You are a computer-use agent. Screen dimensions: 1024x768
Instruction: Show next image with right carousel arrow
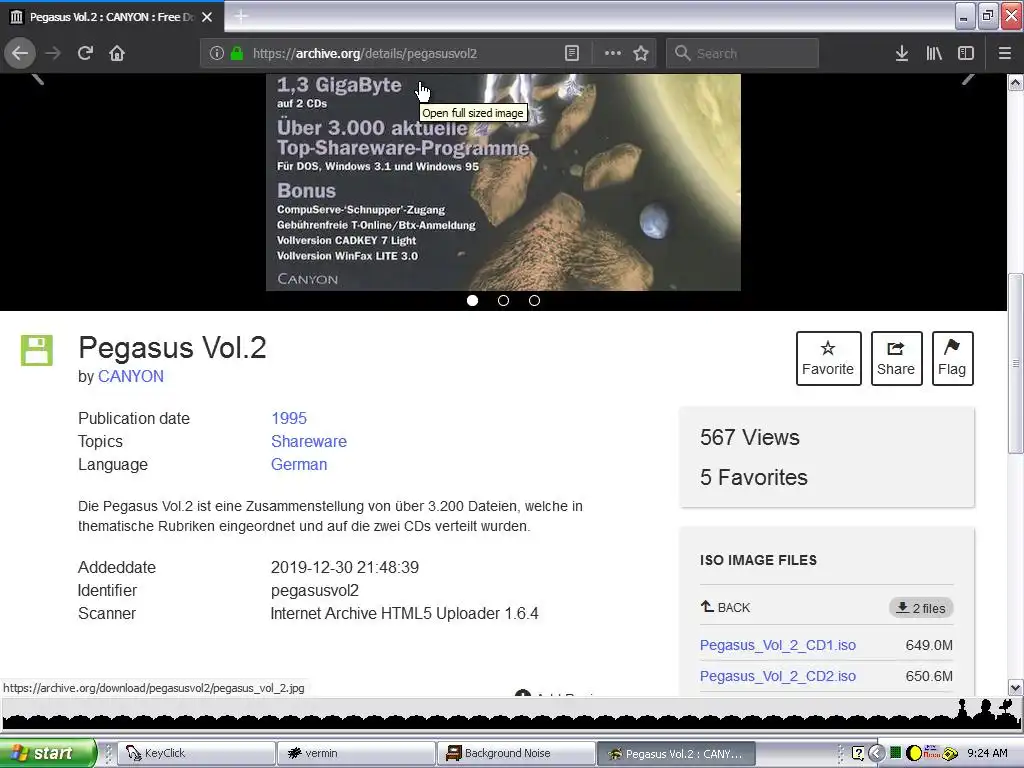pyautogui.click(x=968, y=78)
